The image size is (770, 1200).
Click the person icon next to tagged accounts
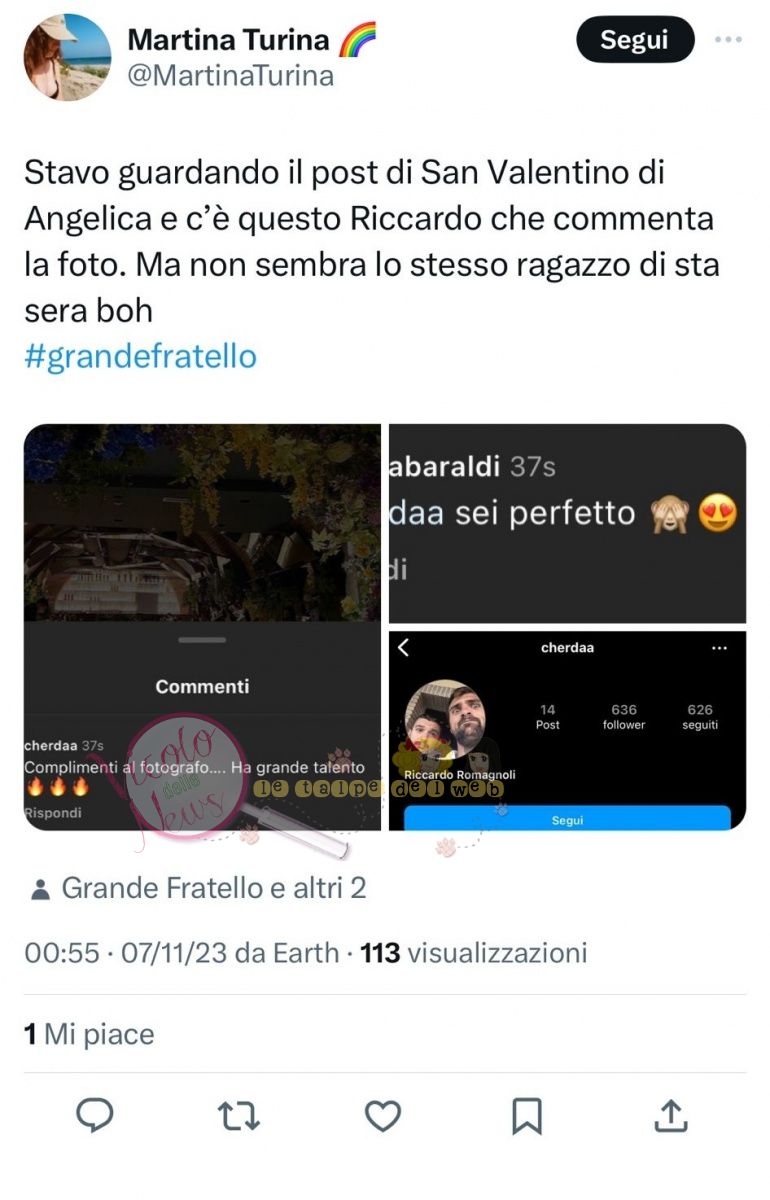click(x=41, y=889)
